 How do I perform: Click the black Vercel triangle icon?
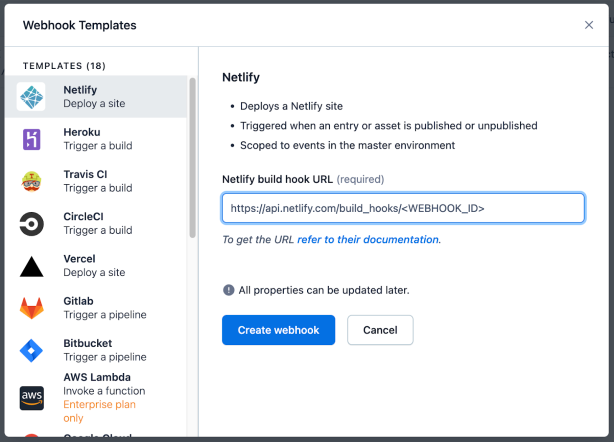point(32,266)
